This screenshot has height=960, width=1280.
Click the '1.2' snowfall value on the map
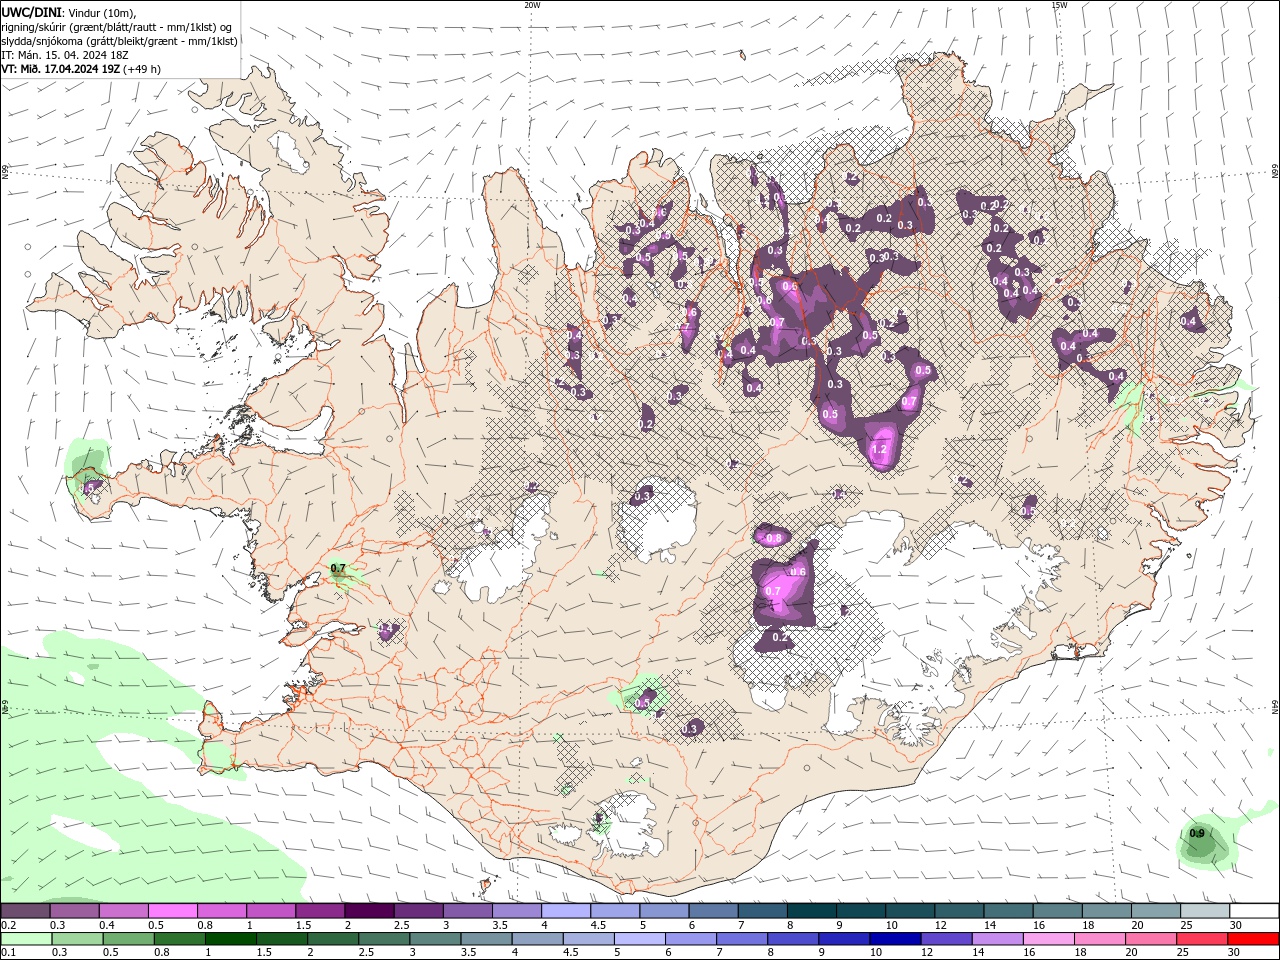880,450
